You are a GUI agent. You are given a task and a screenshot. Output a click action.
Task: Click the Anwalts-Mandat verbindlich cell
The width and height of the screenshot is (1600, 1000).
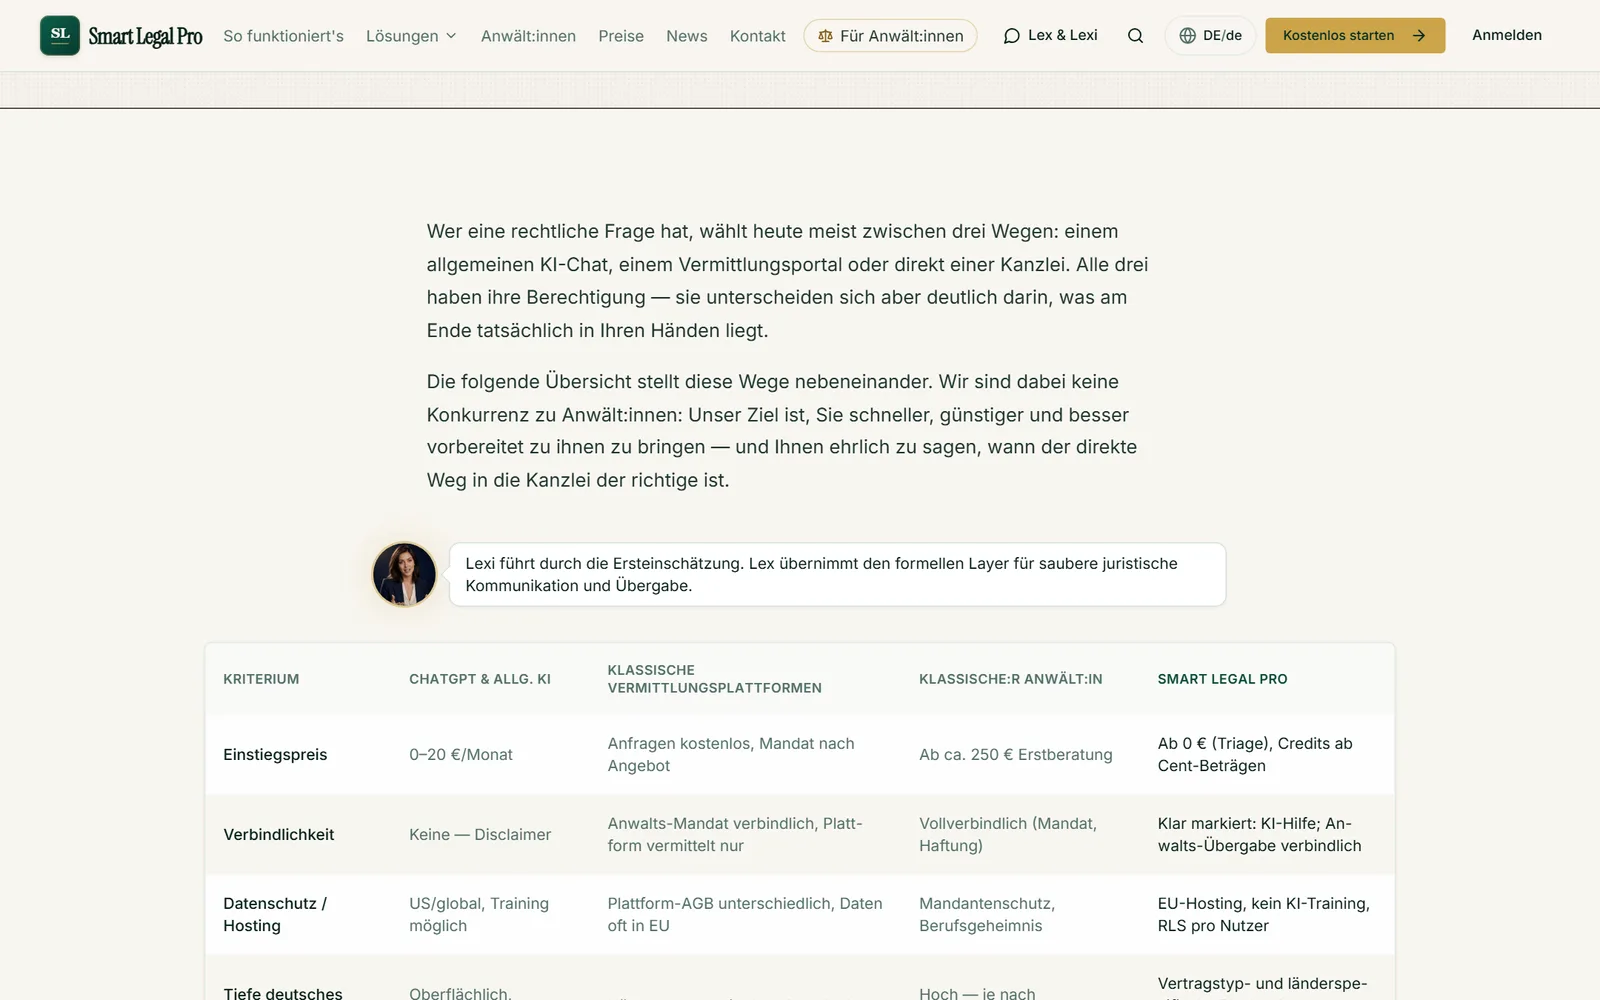[x=735, y=834]
